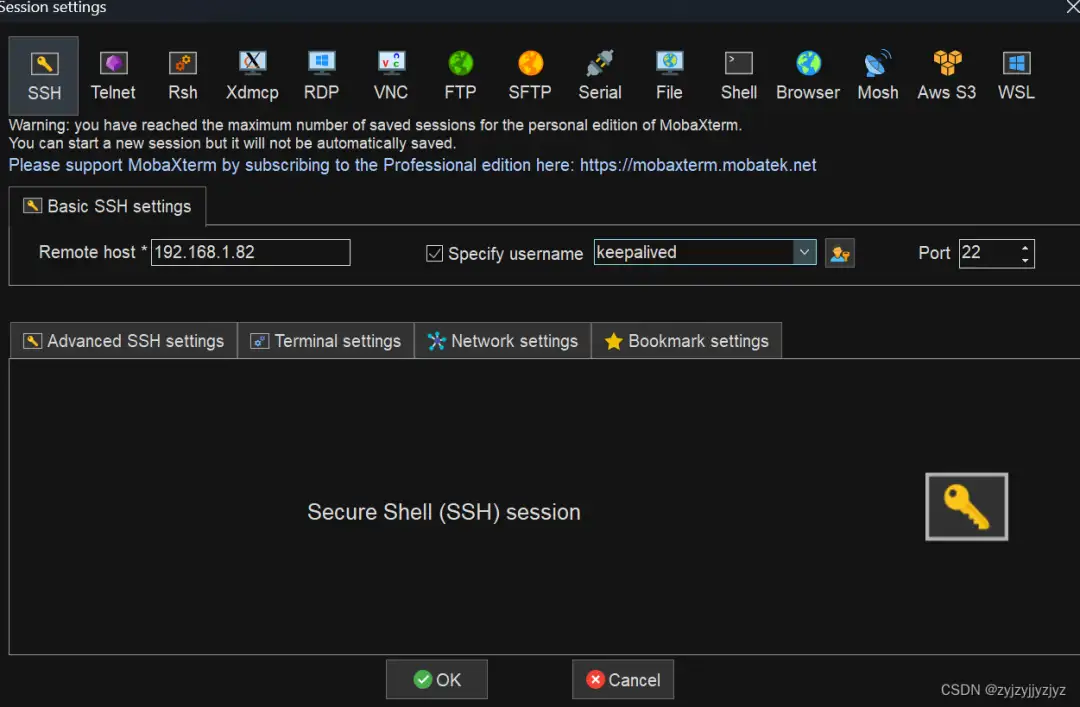Select the Aws S3 session icon

tap(946, 76)
